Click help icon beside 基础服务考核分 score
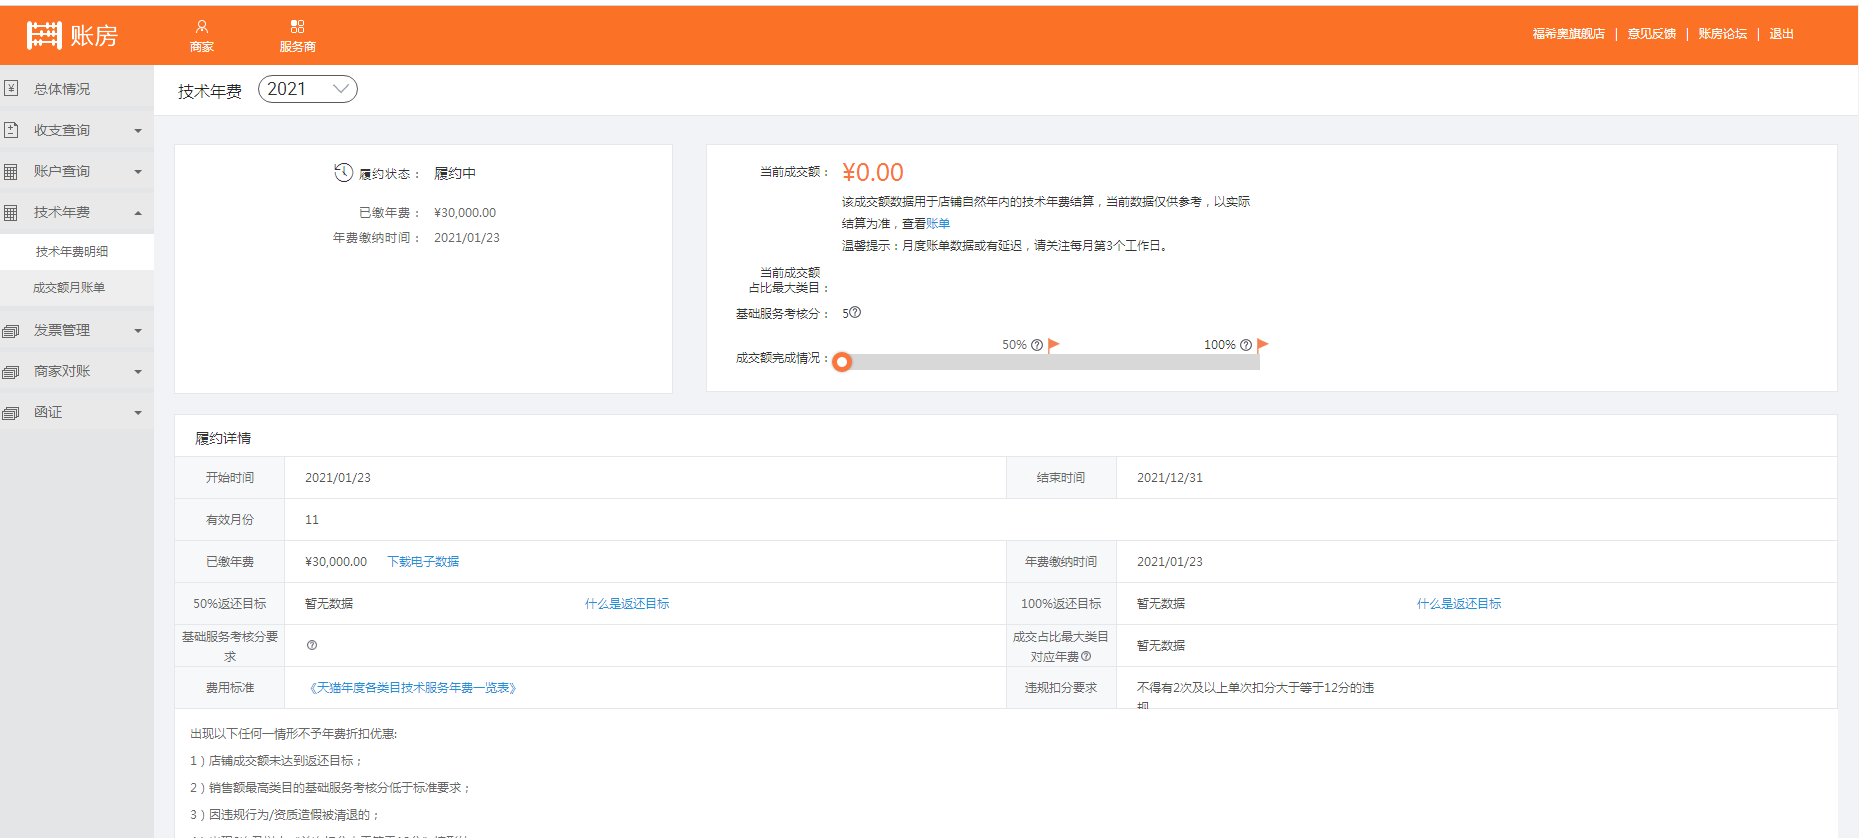The width and height of the screenshot is (1859, 838). [x=855, y=312]
